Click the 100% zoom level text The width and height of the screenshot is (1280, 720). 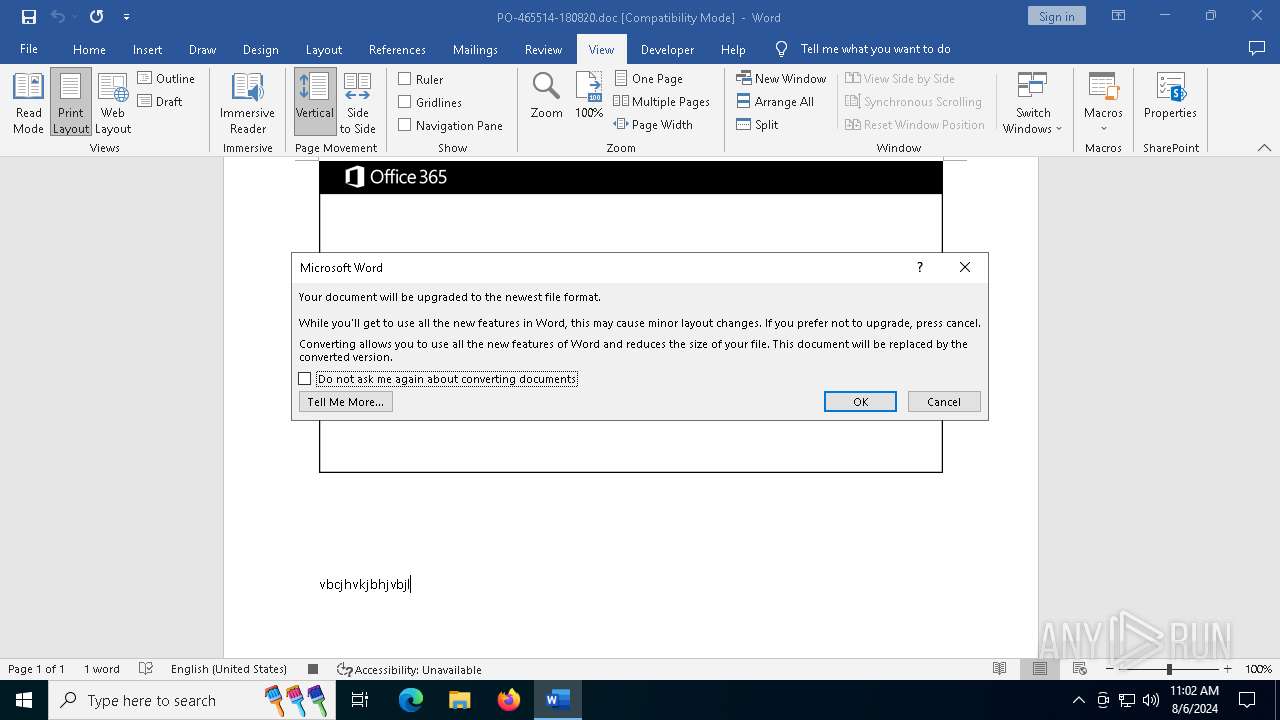[x=1258, y=669]
